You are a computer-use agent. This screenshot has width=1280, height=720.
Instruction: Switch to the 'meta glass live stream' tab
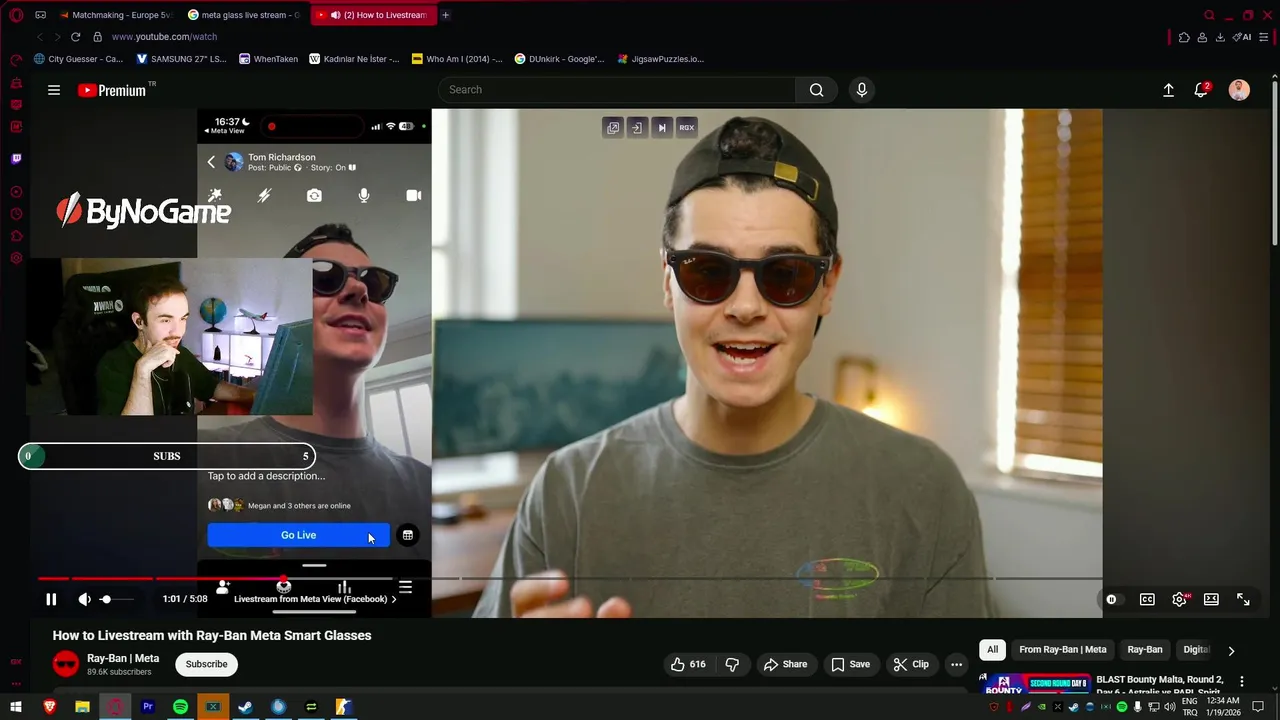tap(244, 15)
